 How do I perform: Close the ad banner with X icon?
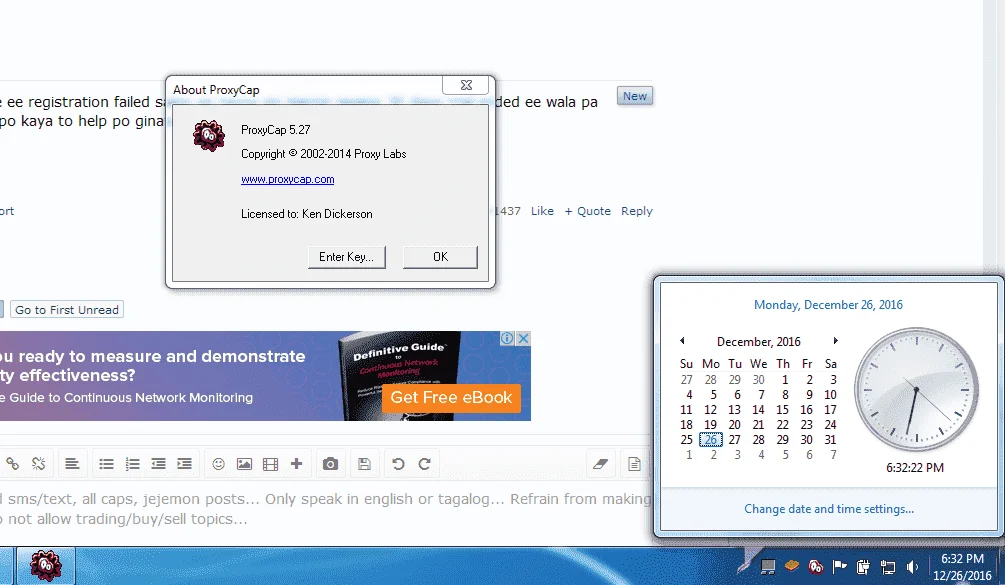click(524, 338)
